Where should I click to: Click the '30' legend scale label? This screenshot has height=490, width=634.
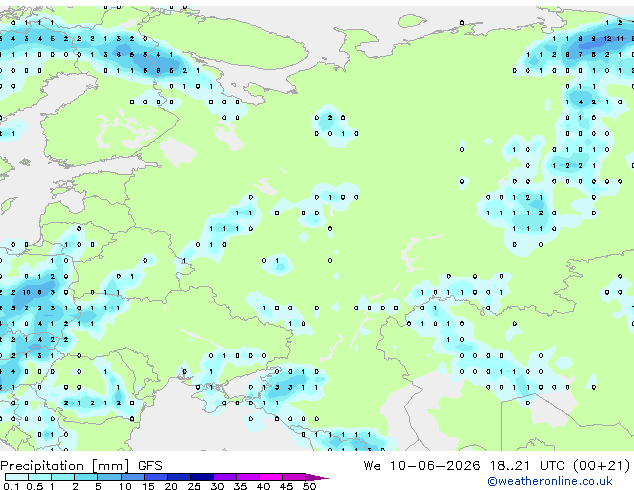(217, 486)
